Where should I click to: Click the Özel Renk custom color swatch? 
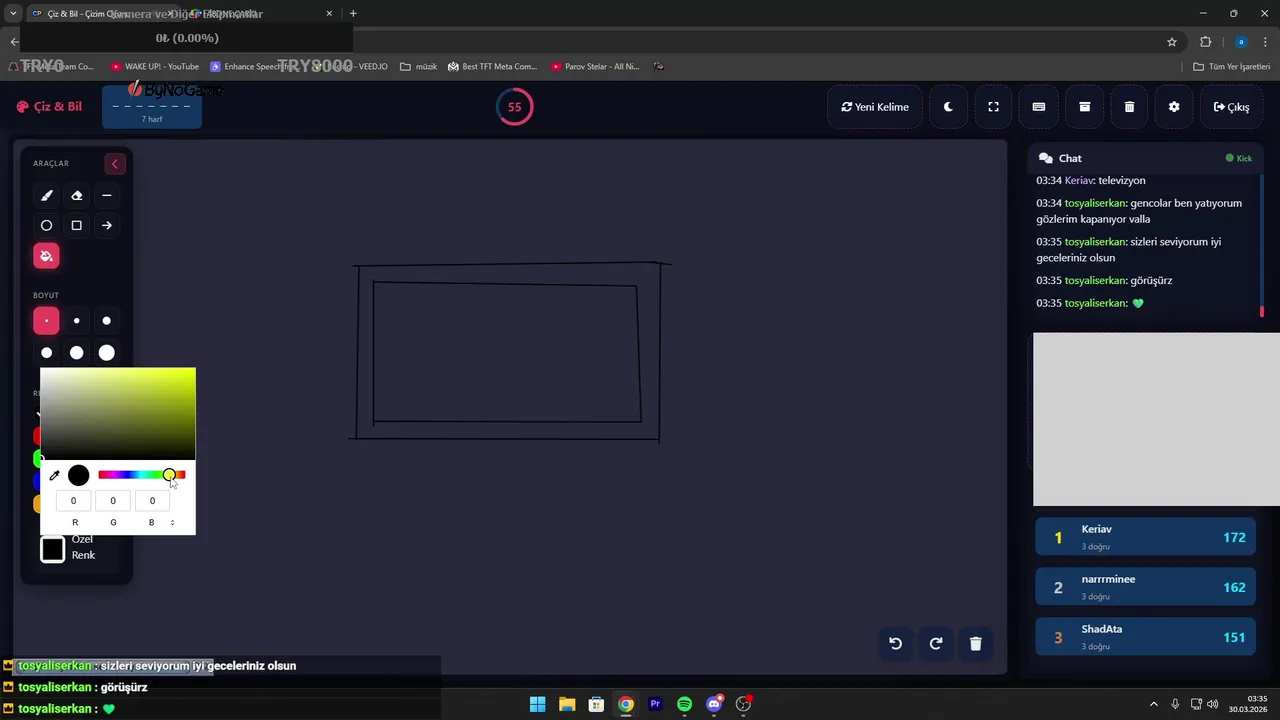(x=52, y=549)
